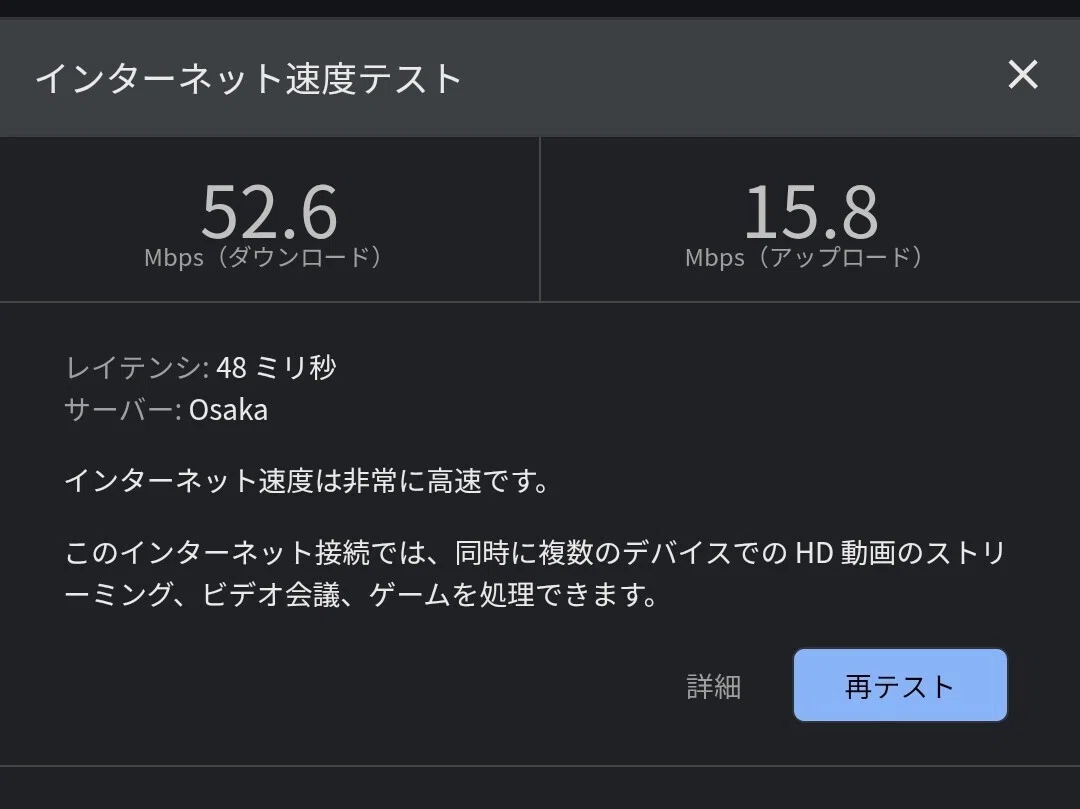The height and width of the screenshot is (809, 1080).
Task: Select the 52.6 download speed value
Action: coord(269,211)
